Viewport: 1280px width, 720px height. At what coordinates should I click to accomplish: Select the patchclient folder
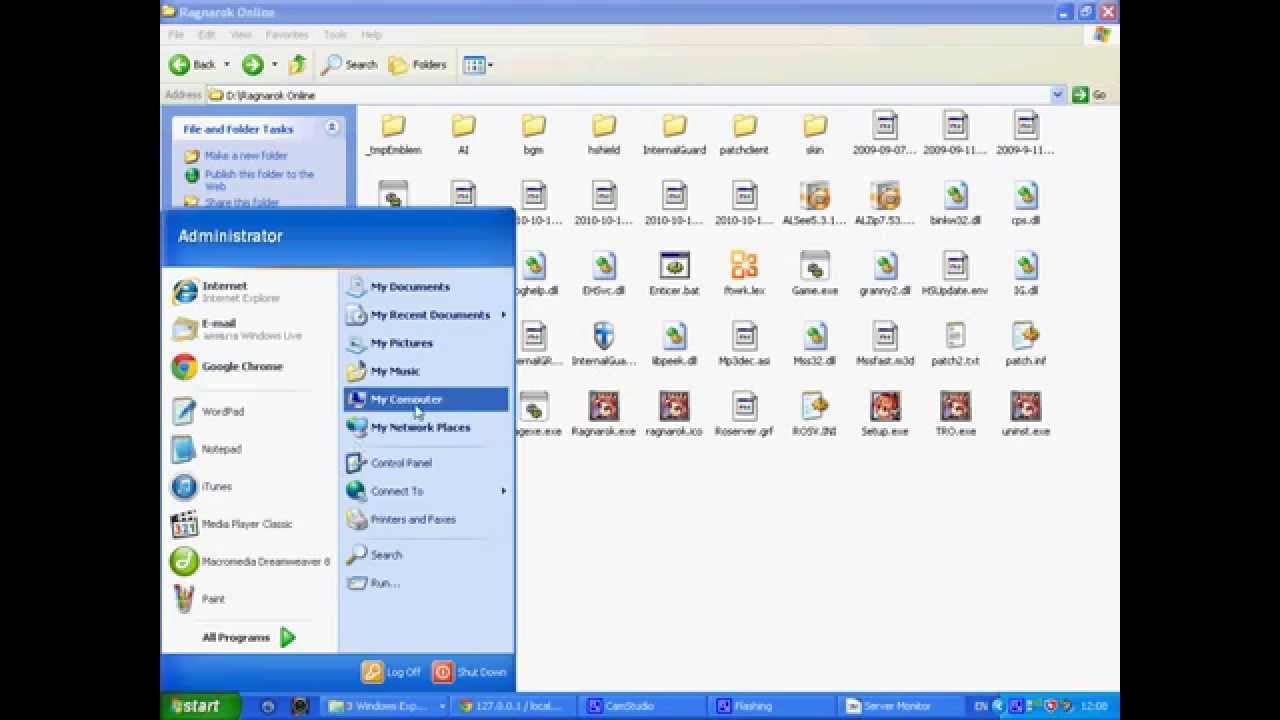[744, 133]
